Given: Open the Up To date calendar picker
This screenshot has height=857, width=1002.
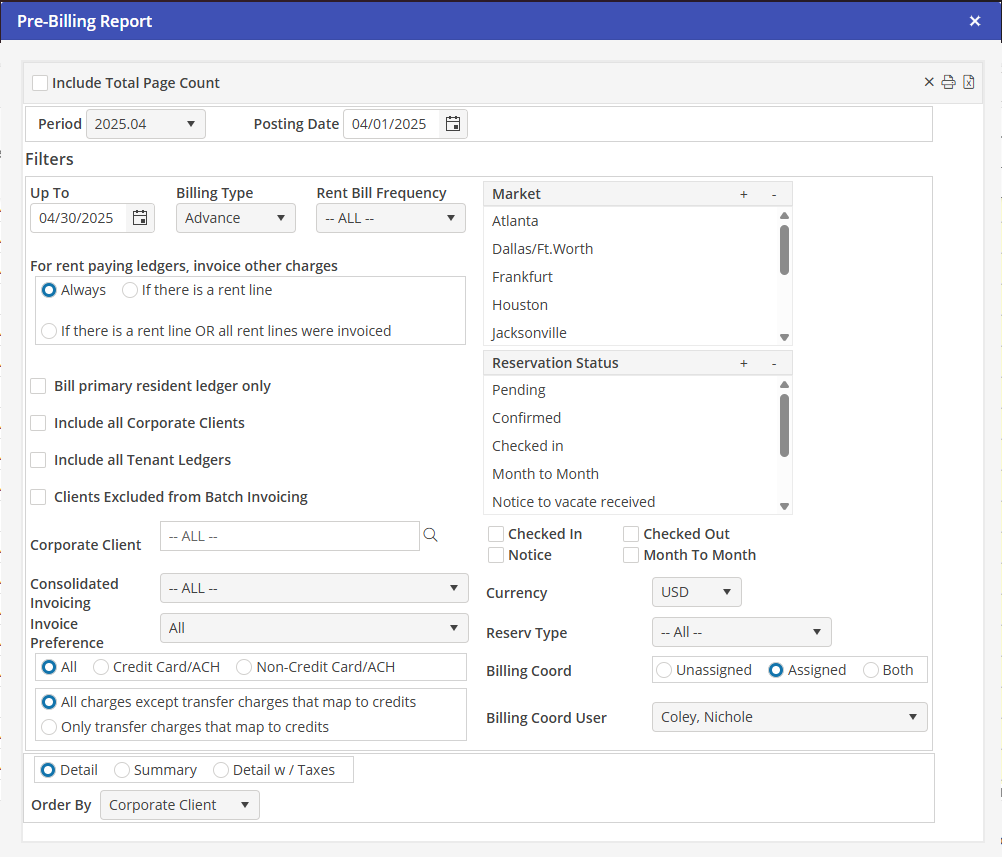Looking at the screenshot, I should coord(140,218).
